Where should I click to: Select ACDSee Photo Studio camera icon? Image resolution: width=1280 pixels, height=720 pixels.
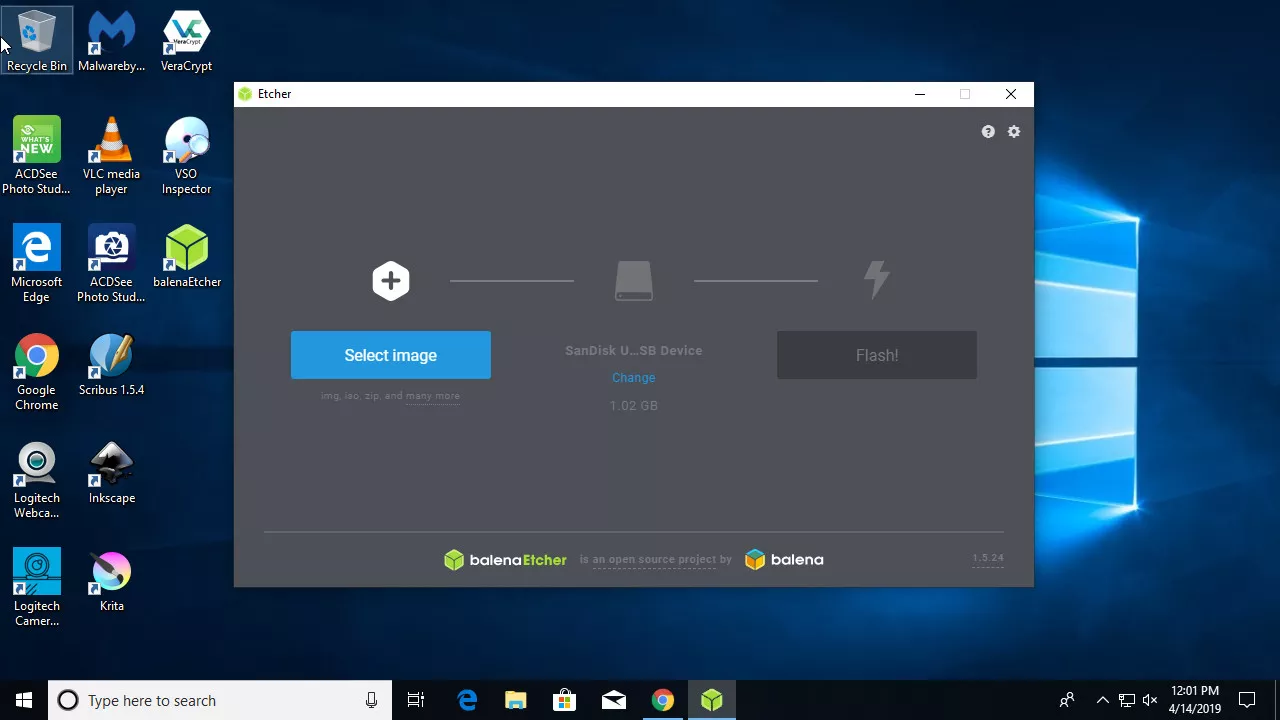click(x=112, y=264)
